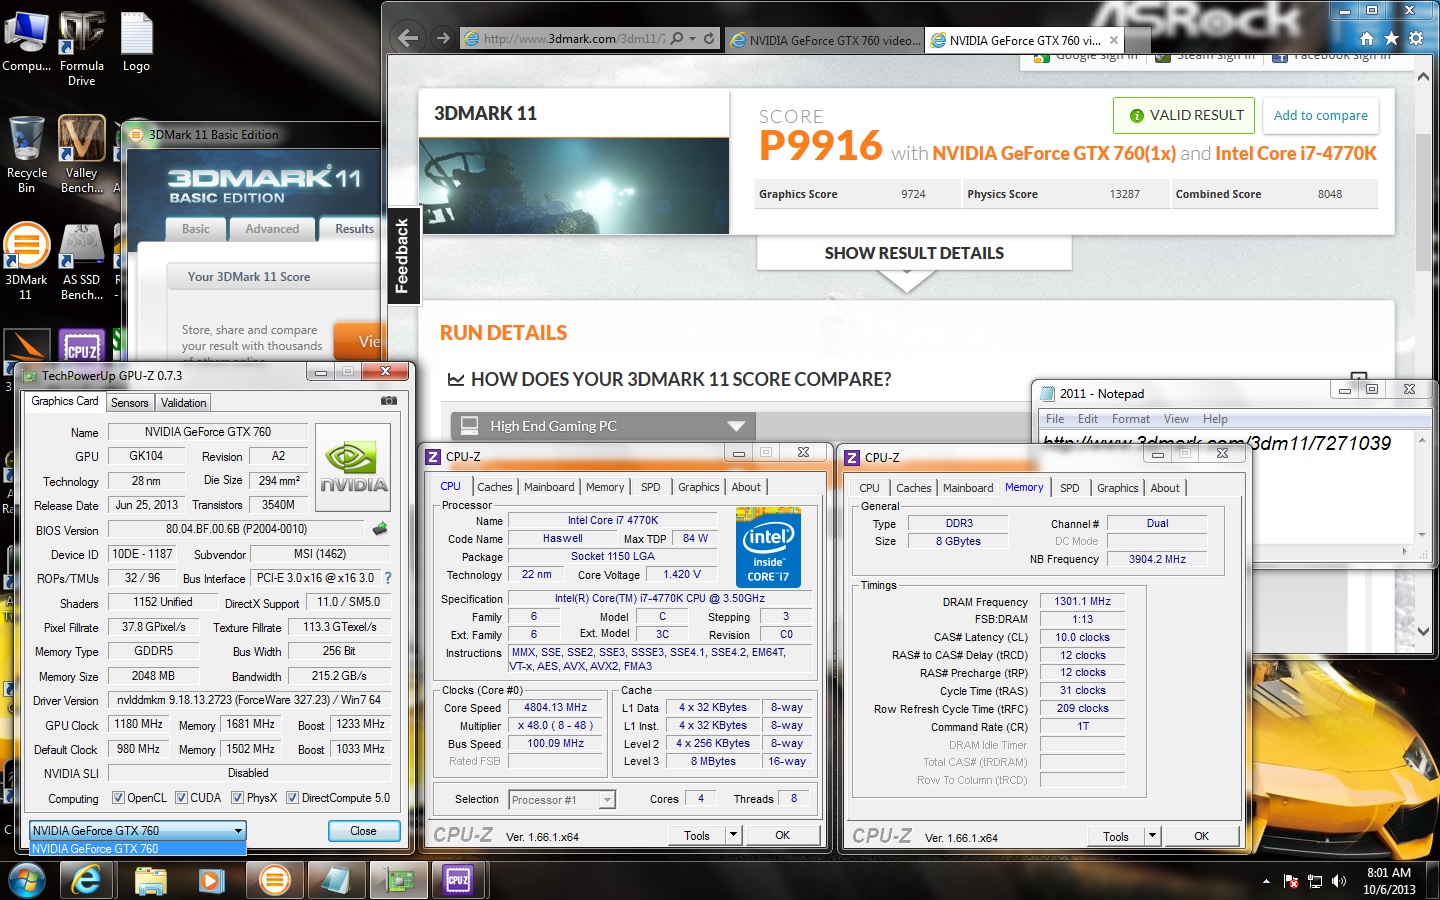This screenshot has height=900, width=1440.
Task: Expand GPU-Z graphics card selector dropdown
Action: 238,831
